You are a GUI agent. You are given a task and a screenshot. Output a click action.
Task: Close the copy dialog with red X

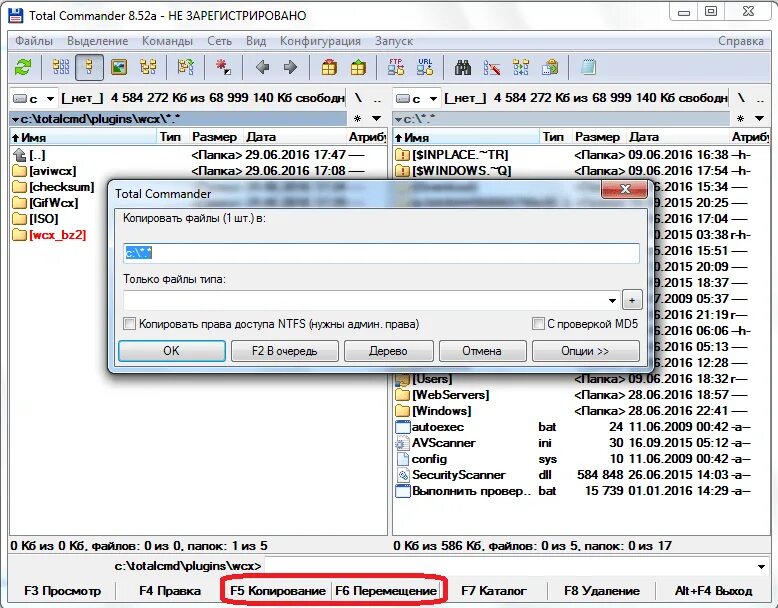pos(624,189)
